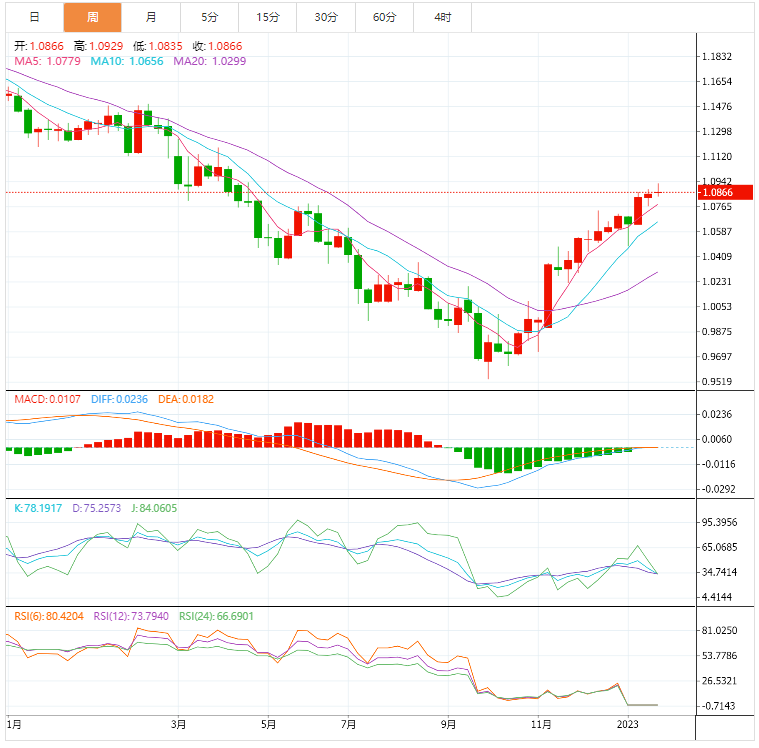Click the 95.3956 KDJ axis label
Viewport: 759px width, 748px height.
point(720,522)
